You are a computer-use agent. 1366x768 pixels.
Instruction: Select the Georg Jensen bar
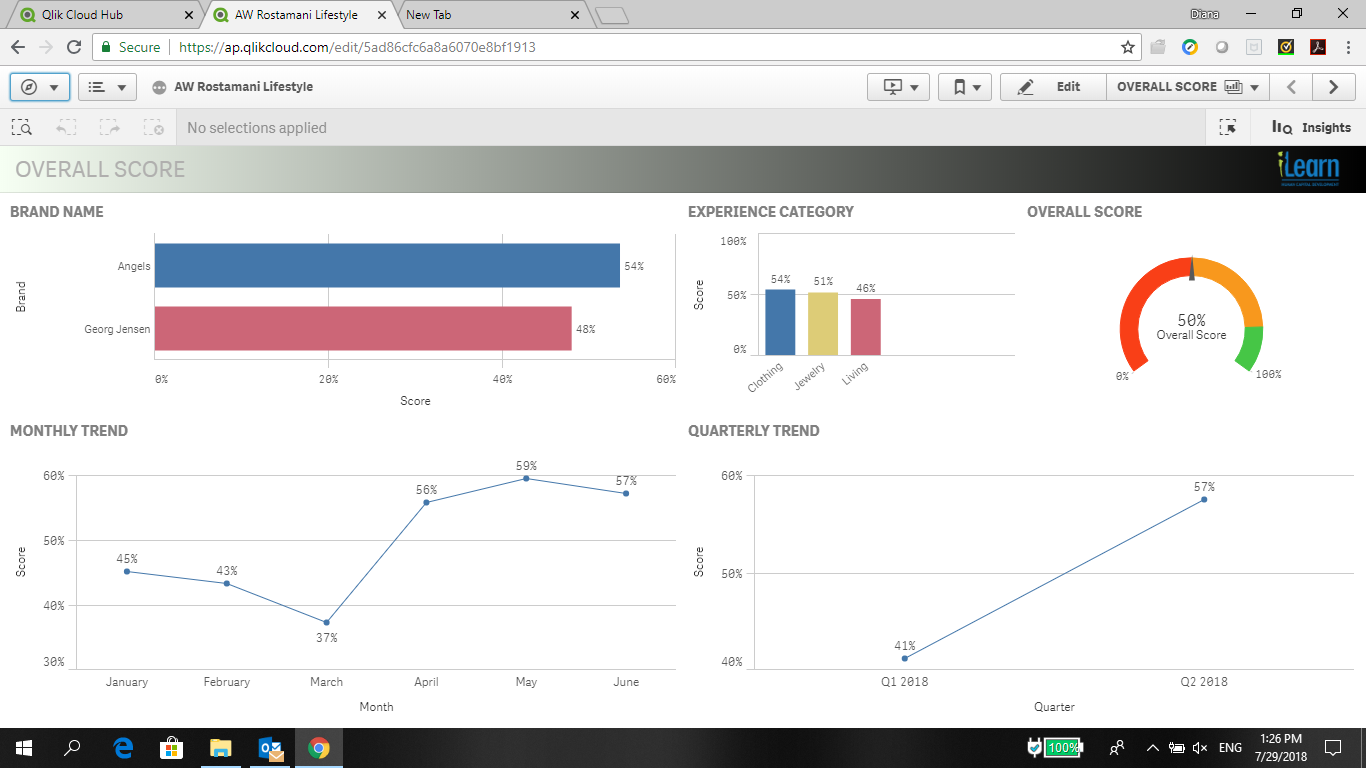tap(363, 328)
